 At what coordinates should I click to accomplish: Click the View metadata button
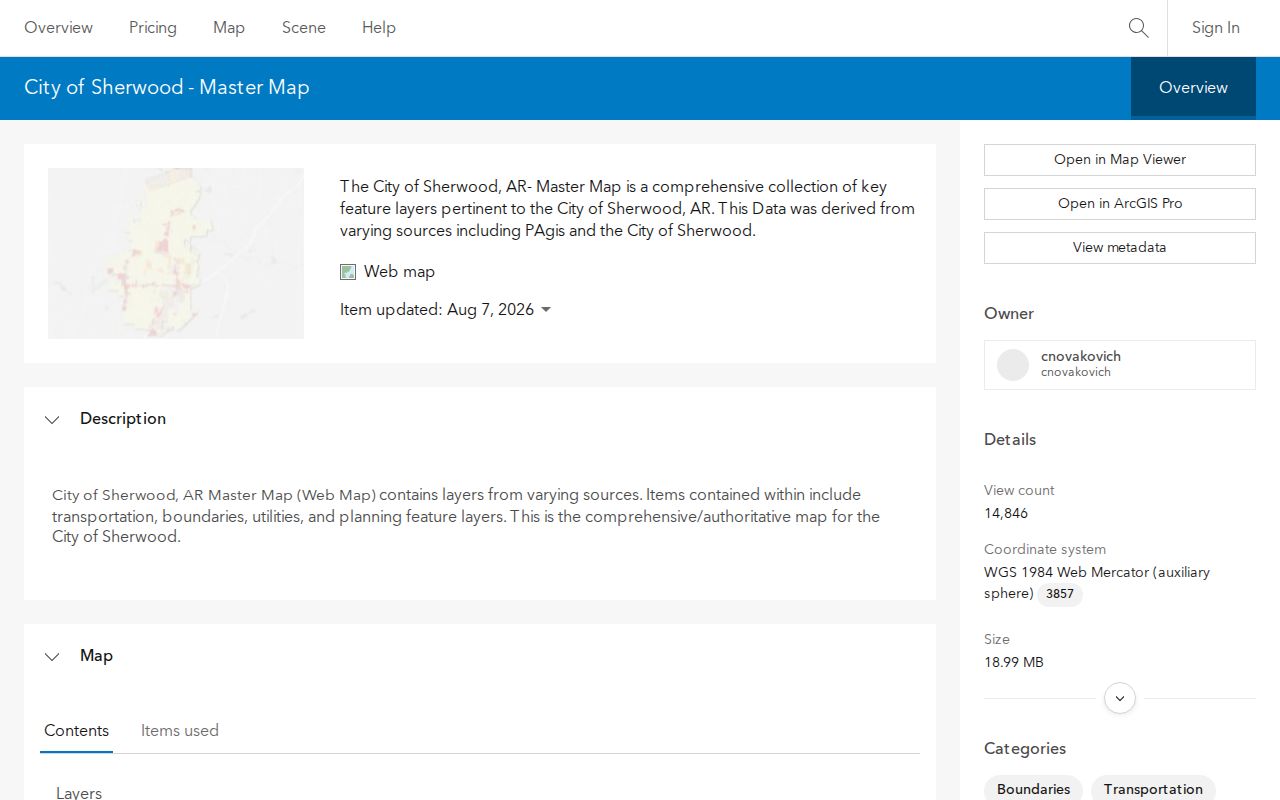1120,248
